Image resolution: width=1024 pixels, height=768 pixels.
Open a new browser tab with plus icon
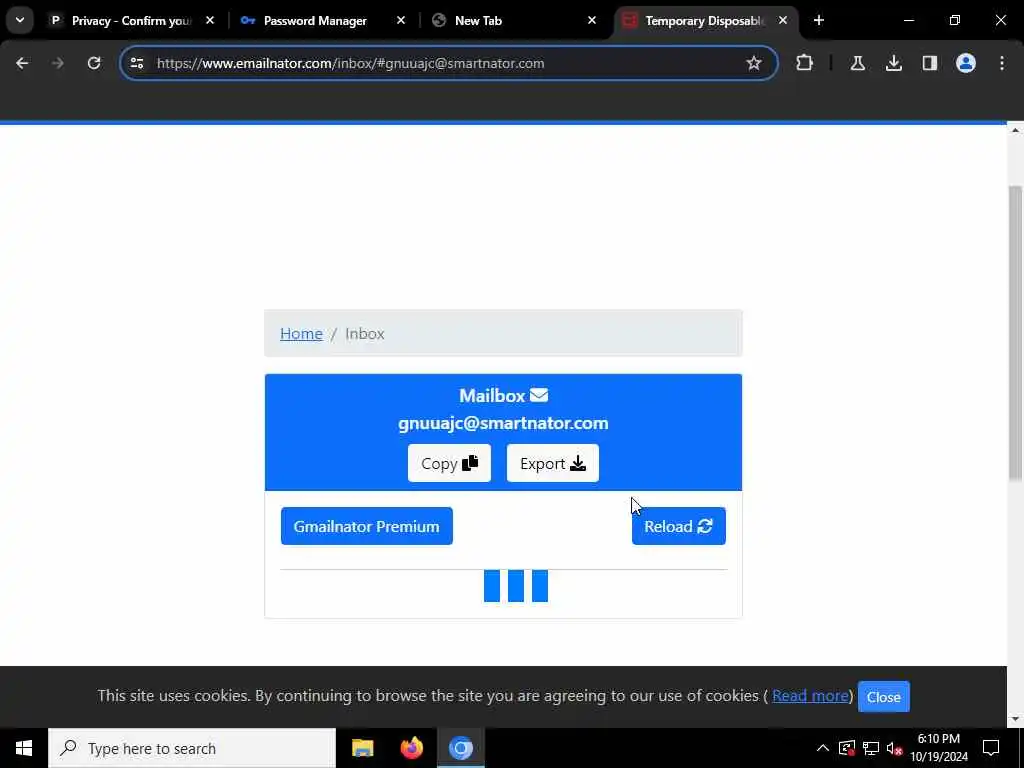[x=818, y=21]
